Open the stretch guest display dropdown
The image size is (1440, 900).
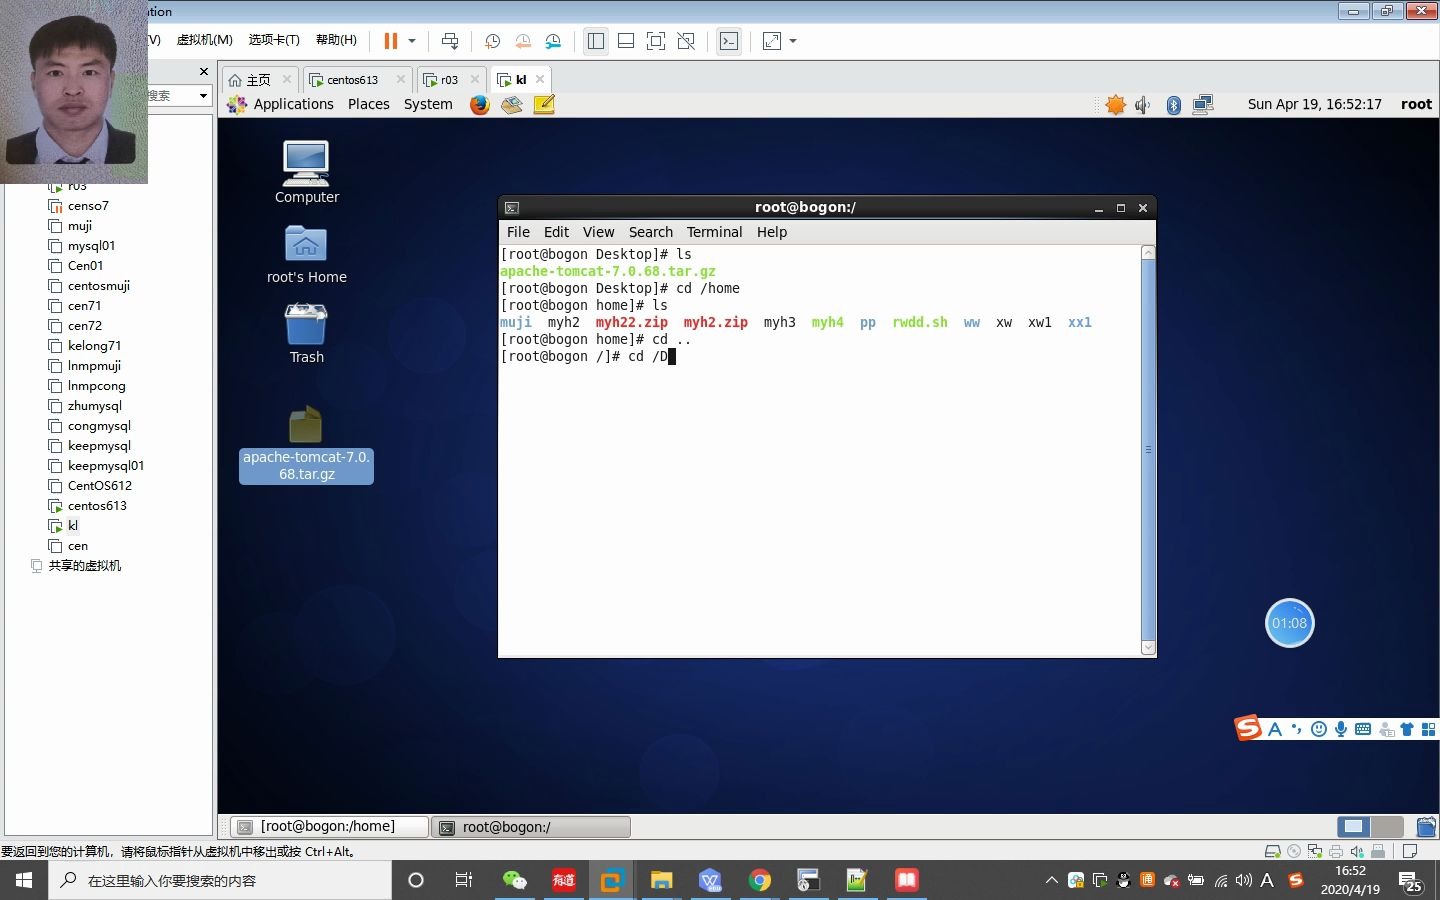[790, 41]
